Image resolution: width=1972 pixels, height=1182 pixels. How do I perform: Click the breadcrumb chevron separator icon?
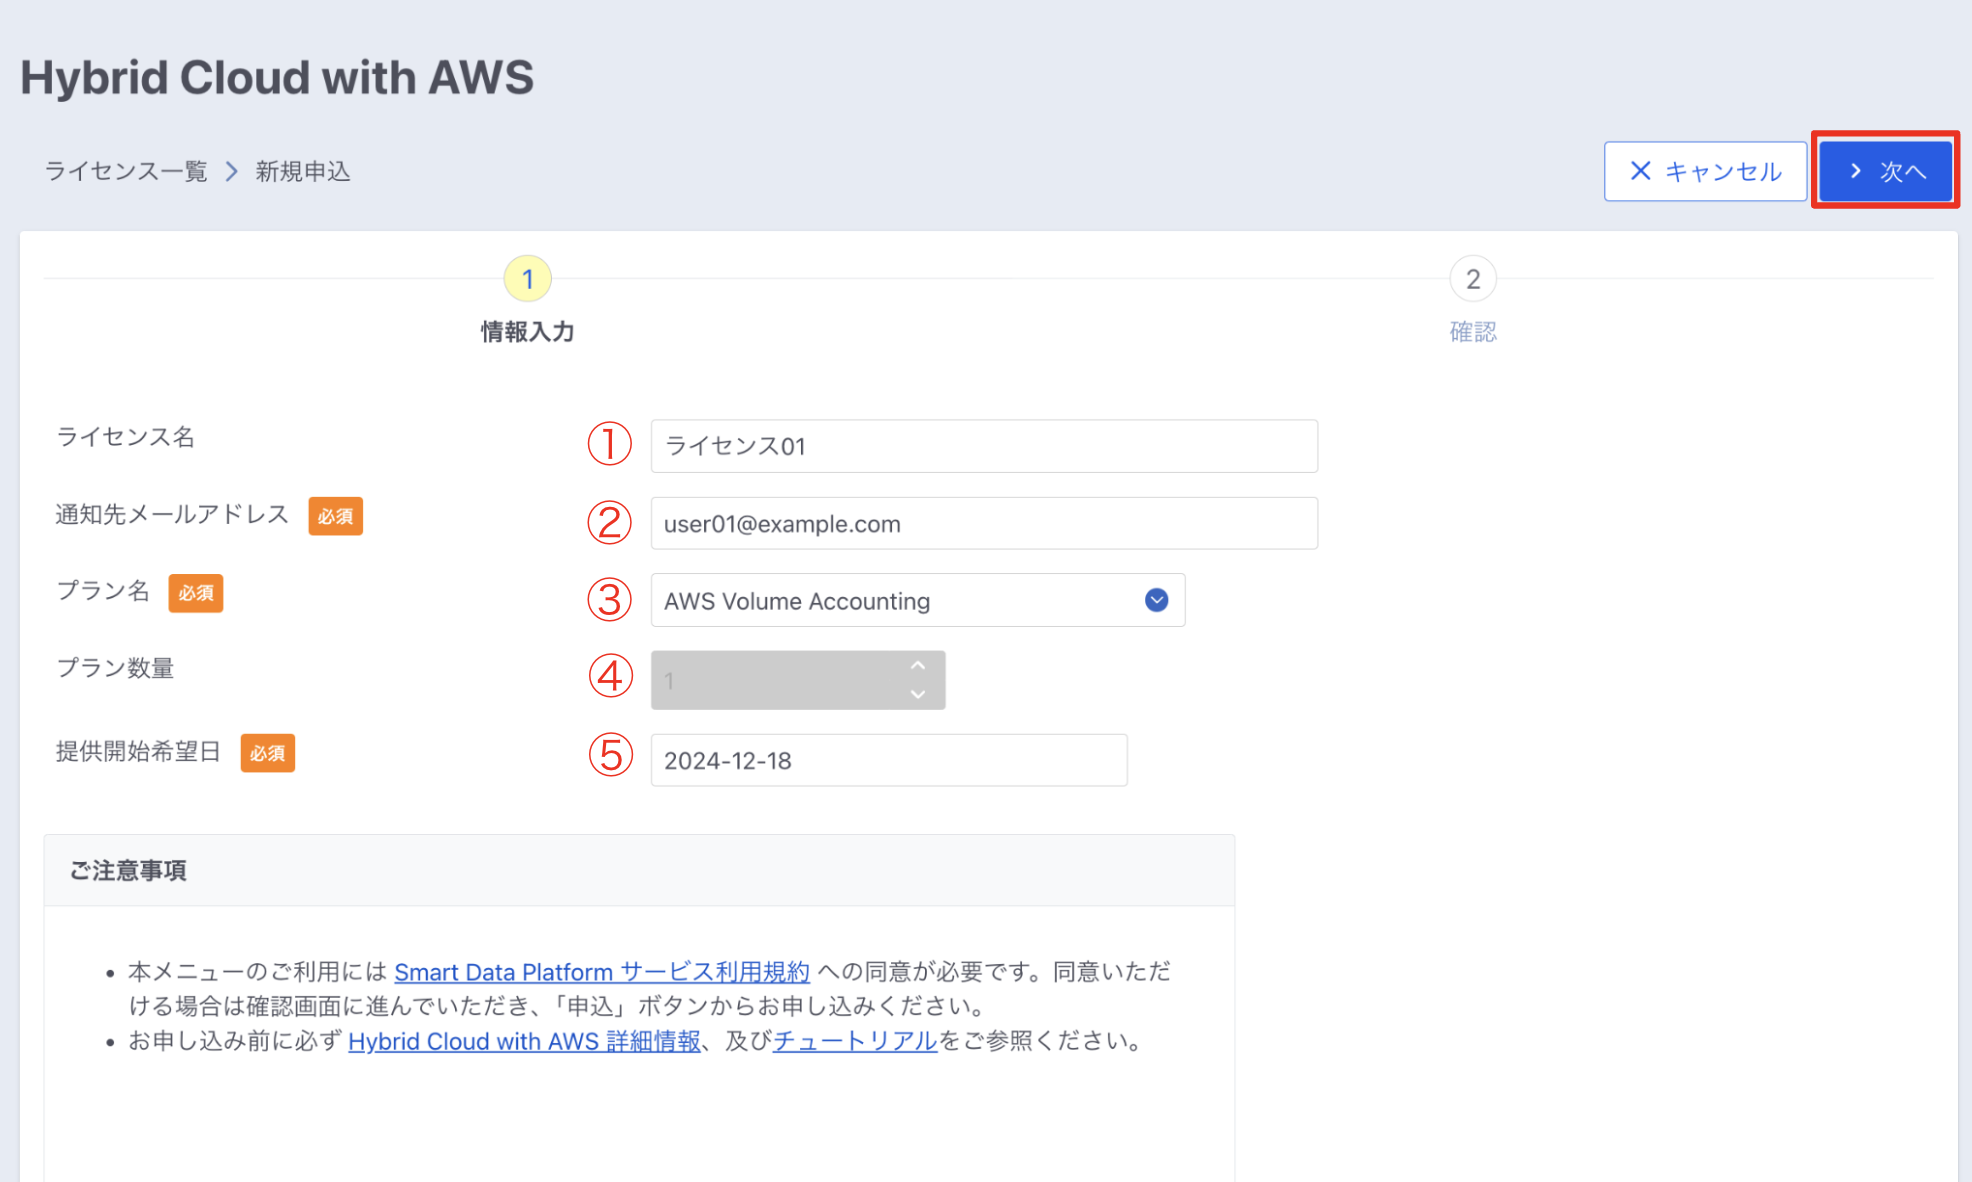coord(232,172)
